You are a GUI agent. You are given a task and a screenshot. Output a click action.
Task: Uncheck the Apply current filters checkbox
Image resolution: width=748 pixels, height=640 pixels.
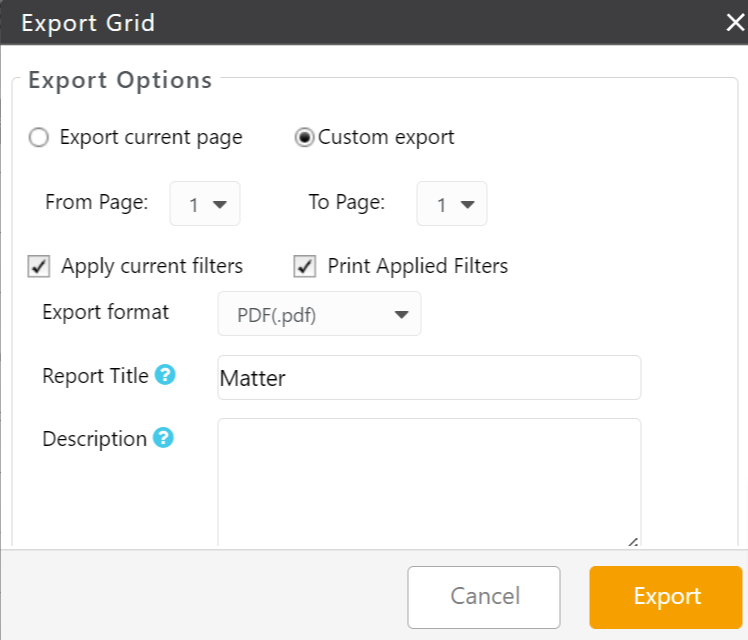(x=39, y=266)
